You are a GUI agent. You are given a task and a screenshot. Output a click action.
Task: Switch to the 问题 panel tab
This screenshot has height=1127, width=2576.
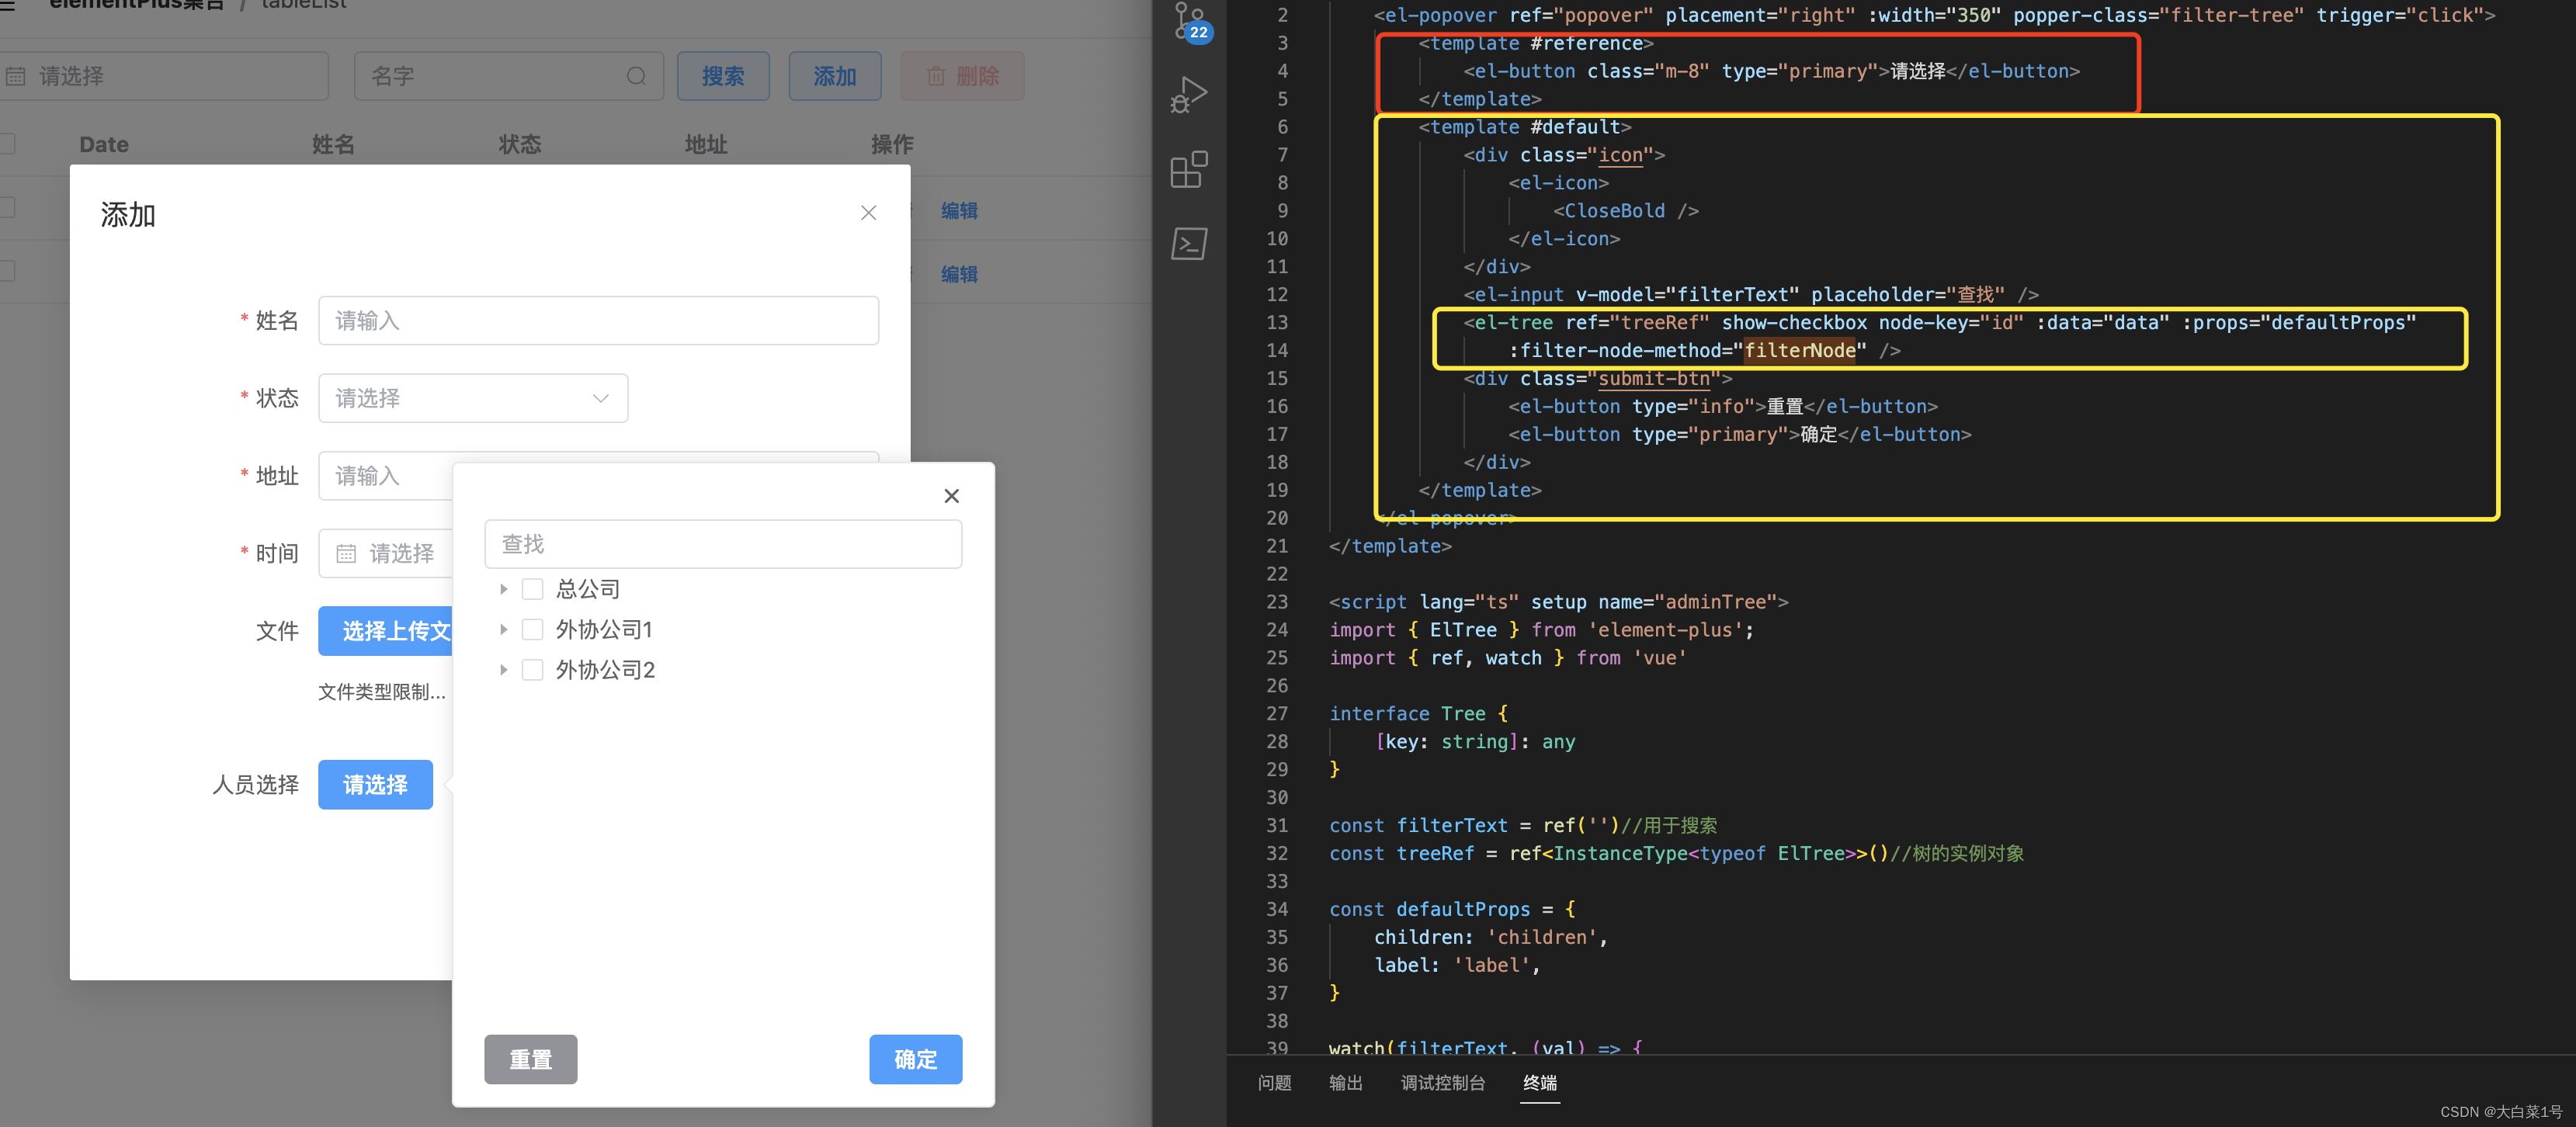click(x=1274, y=1083)
